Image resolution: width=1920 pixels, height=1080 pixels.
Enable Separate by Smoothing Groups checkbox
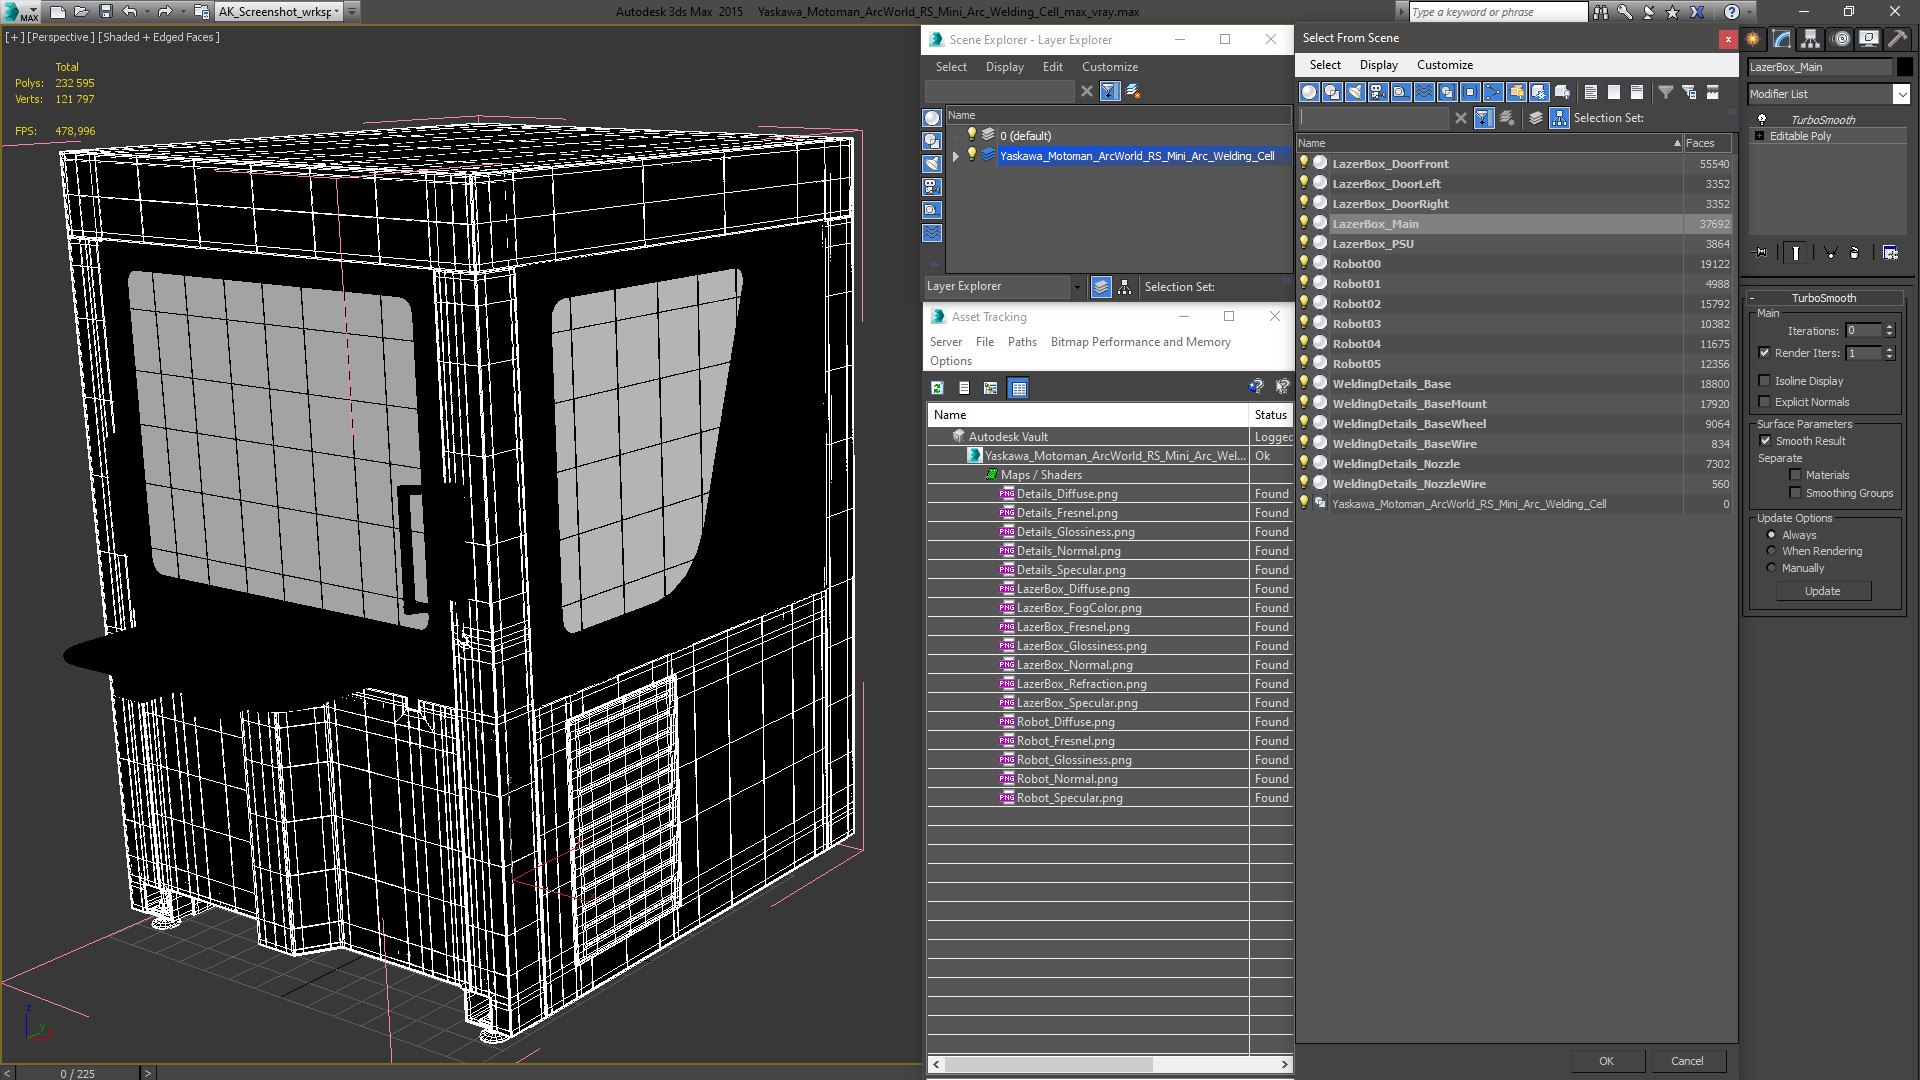[1795, 493]
